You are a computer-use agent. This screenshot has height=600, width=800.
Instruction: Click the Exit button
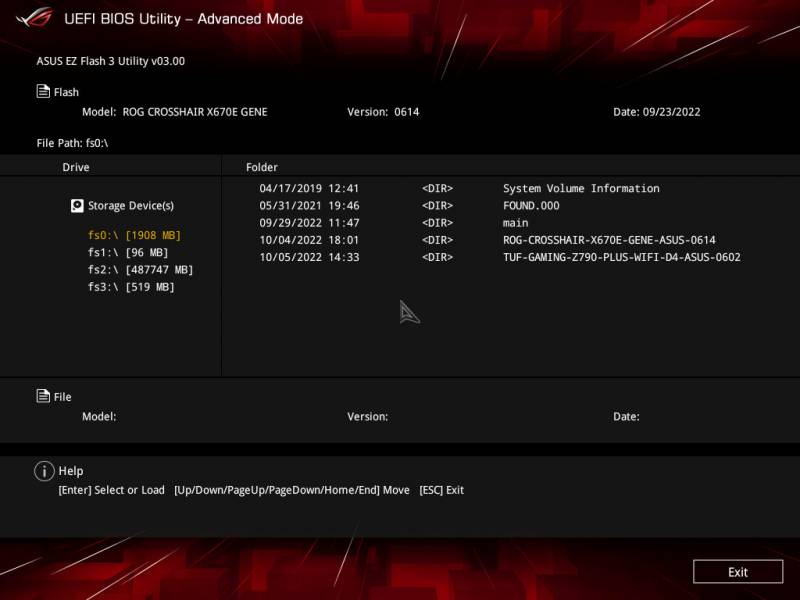tap(738, 571)
